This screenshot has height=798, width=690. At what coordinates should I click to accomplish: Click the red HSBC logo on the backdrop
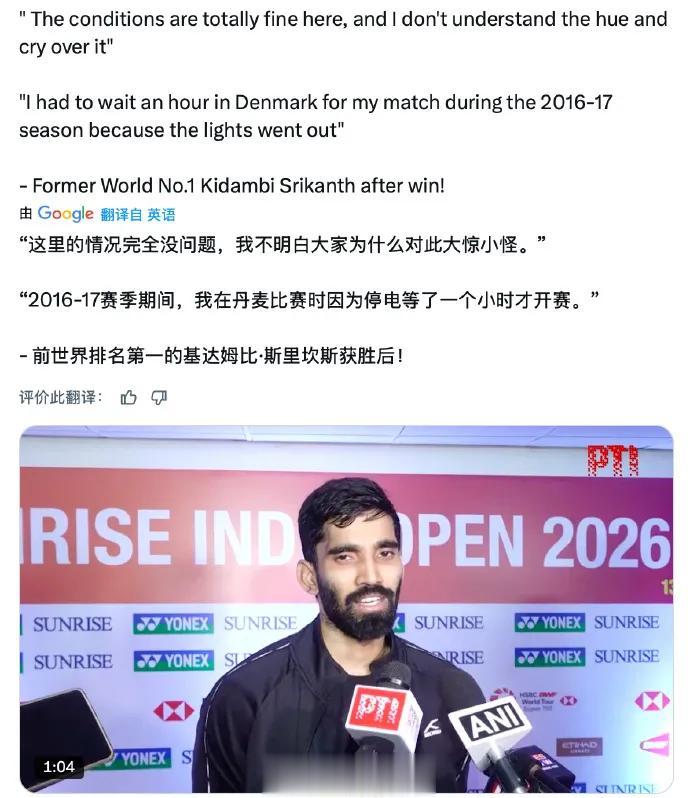pyautogui.click(x=174, y=710)
